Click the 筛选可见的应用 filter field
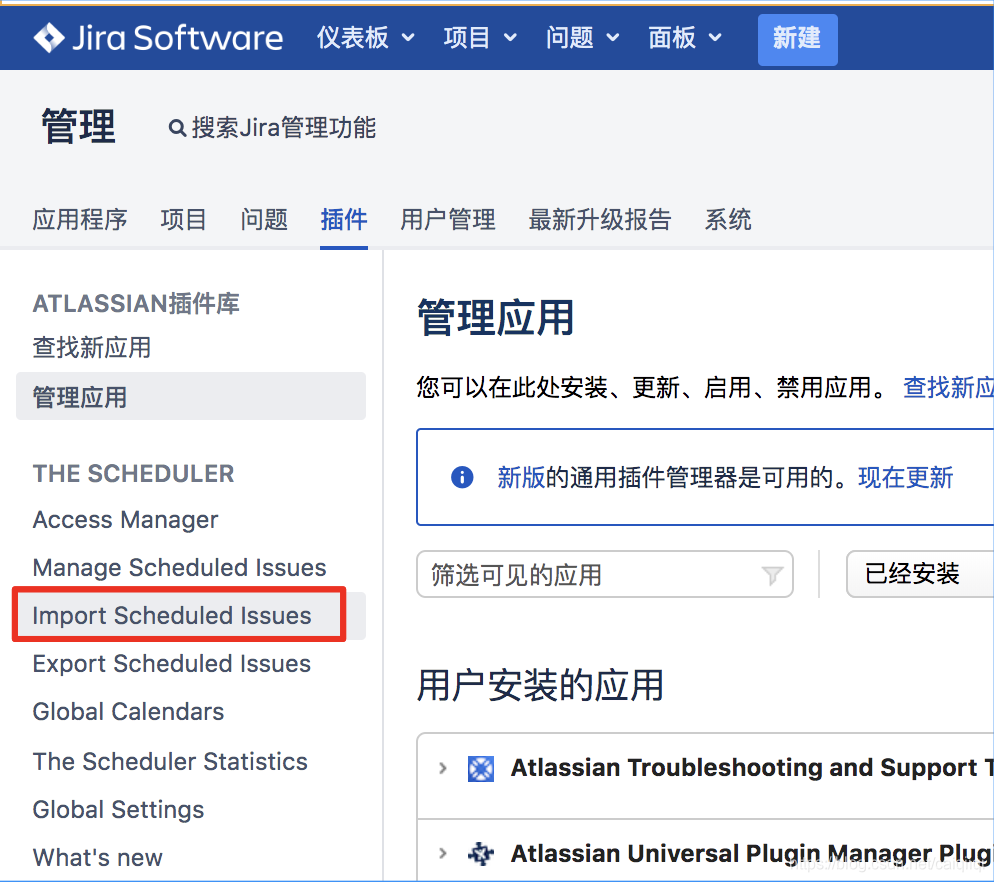994x882 pixels. [605, 574]
